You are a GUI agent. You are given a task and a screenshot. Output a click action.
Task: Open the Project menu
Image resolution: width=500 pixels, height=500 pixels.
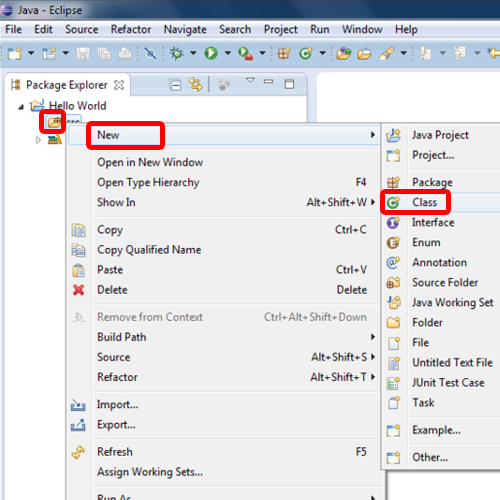coord(281,30)
